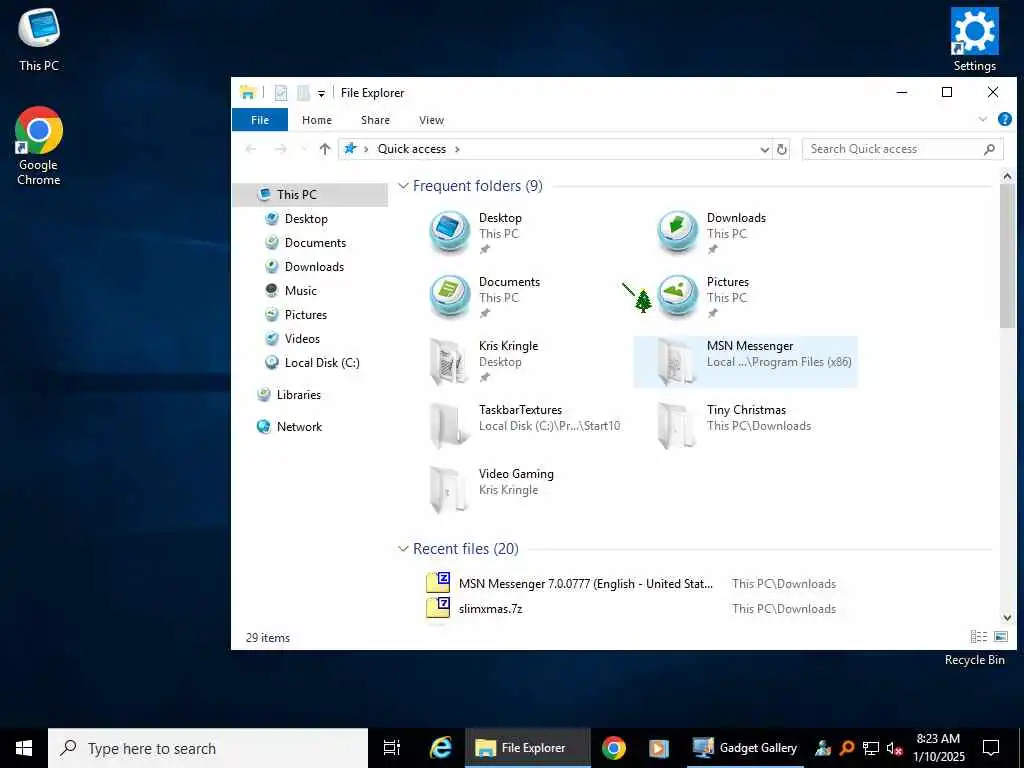Screen dimensions: 1024x768
Task: Open the File menu
Action: coord(260,120)
